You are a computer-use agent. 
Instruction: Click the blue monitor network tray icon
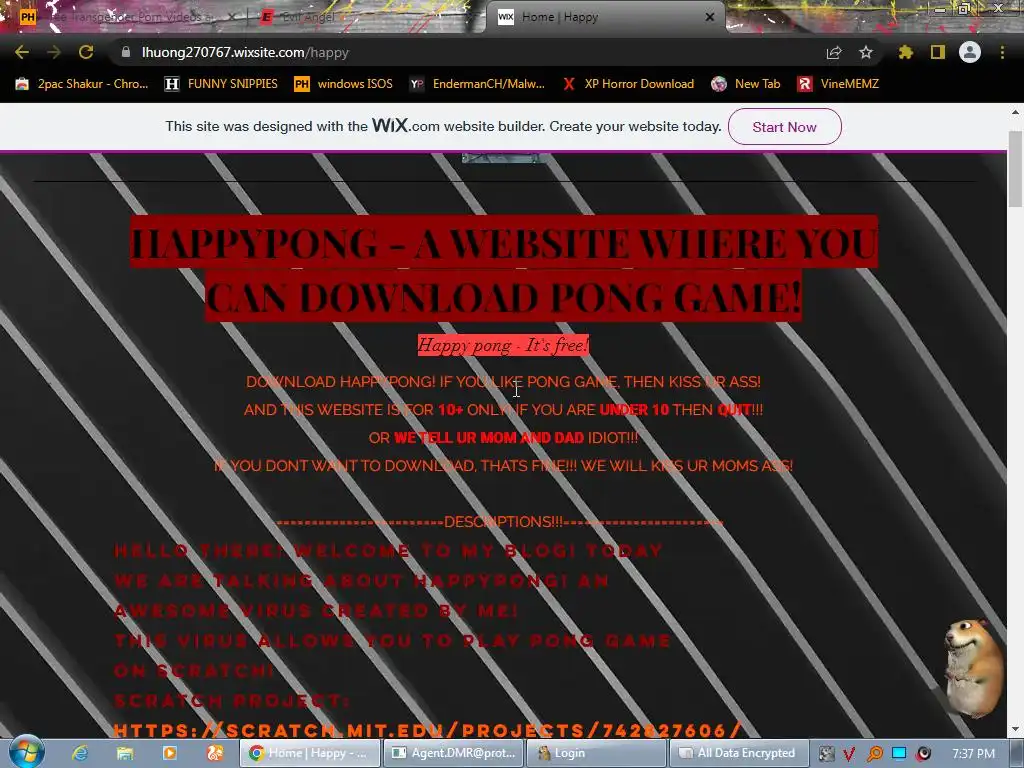[x=899, y=754]
